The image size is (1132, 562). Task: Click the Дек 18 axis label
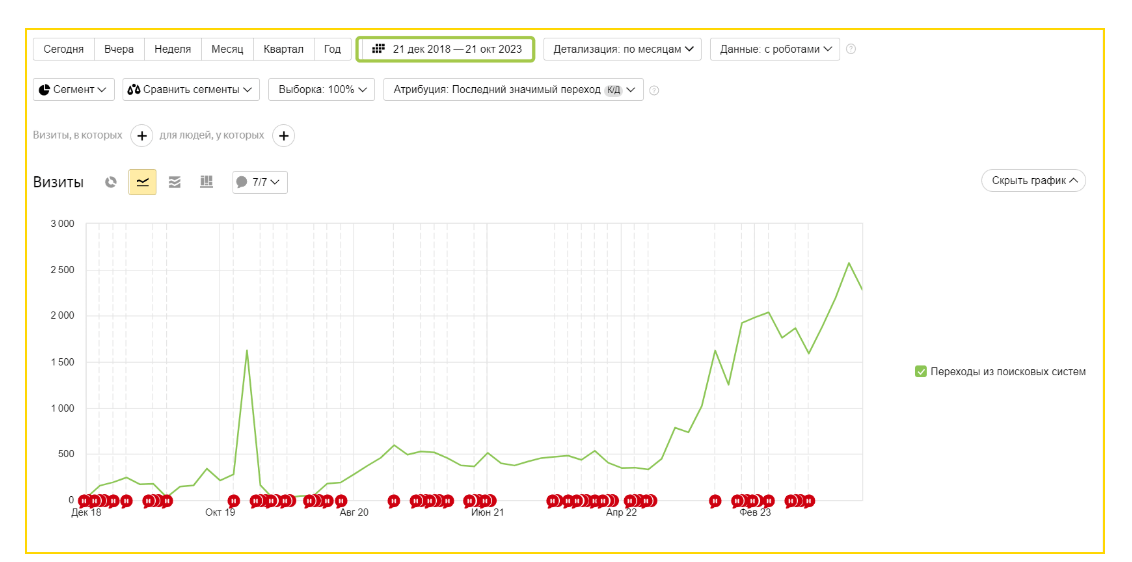click(x=87, y=513)
